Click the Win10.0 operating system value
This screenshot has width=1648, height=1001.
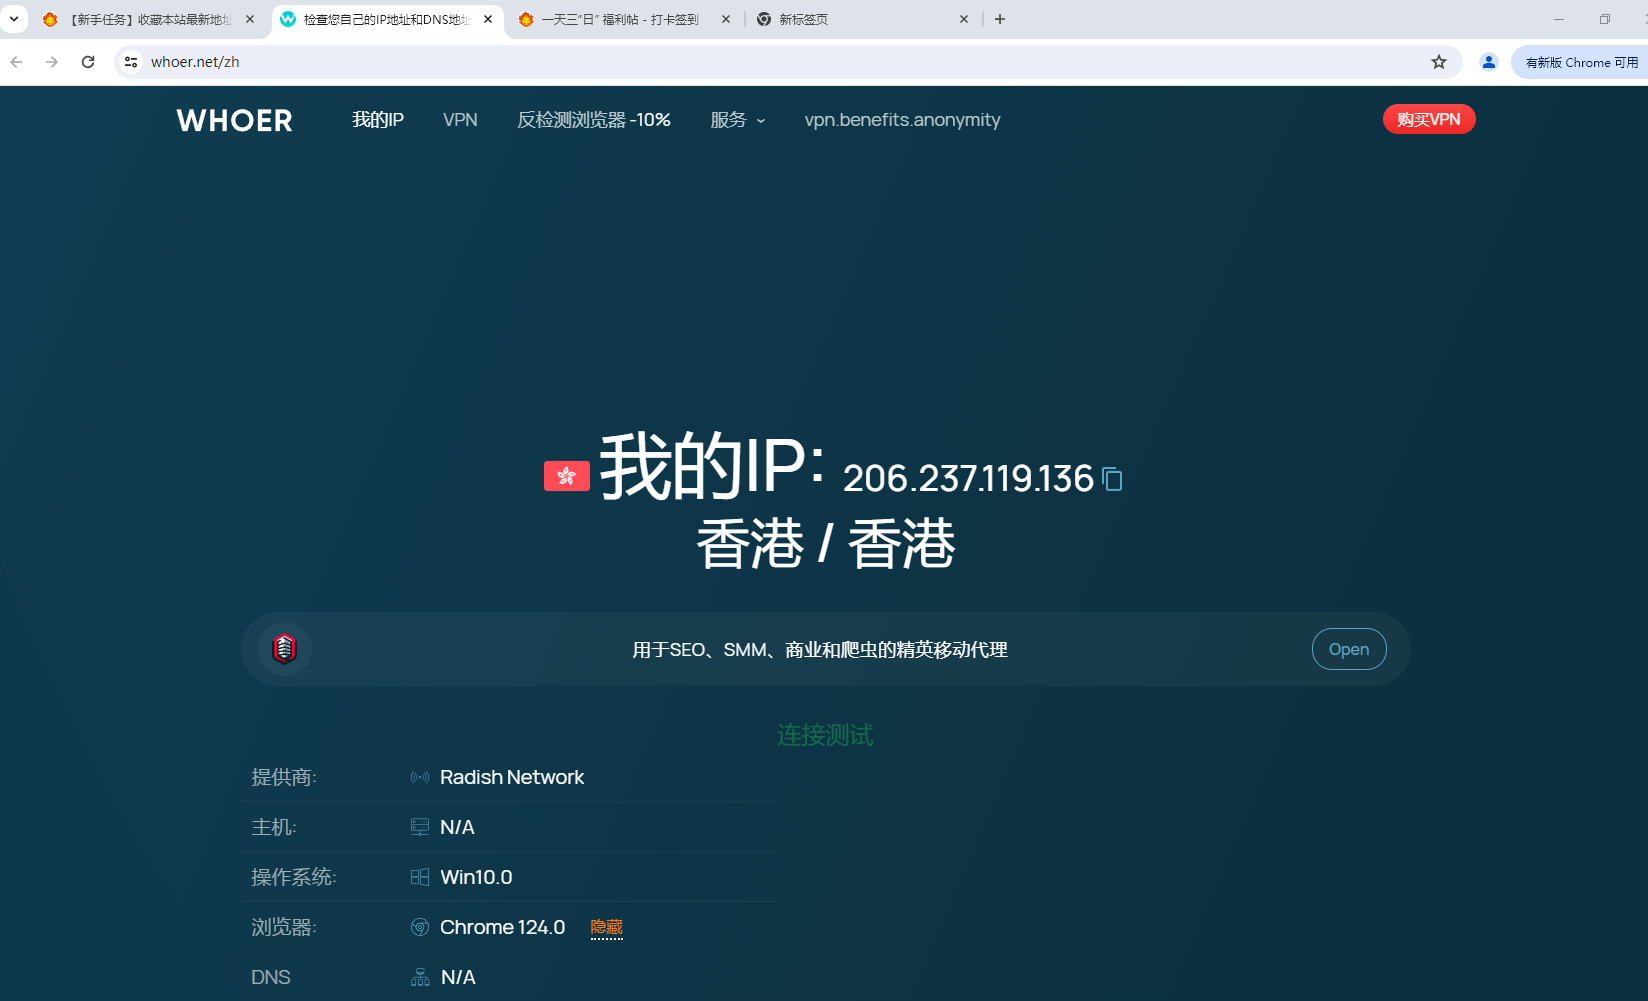pyautogui.click(x=476, y=877)
